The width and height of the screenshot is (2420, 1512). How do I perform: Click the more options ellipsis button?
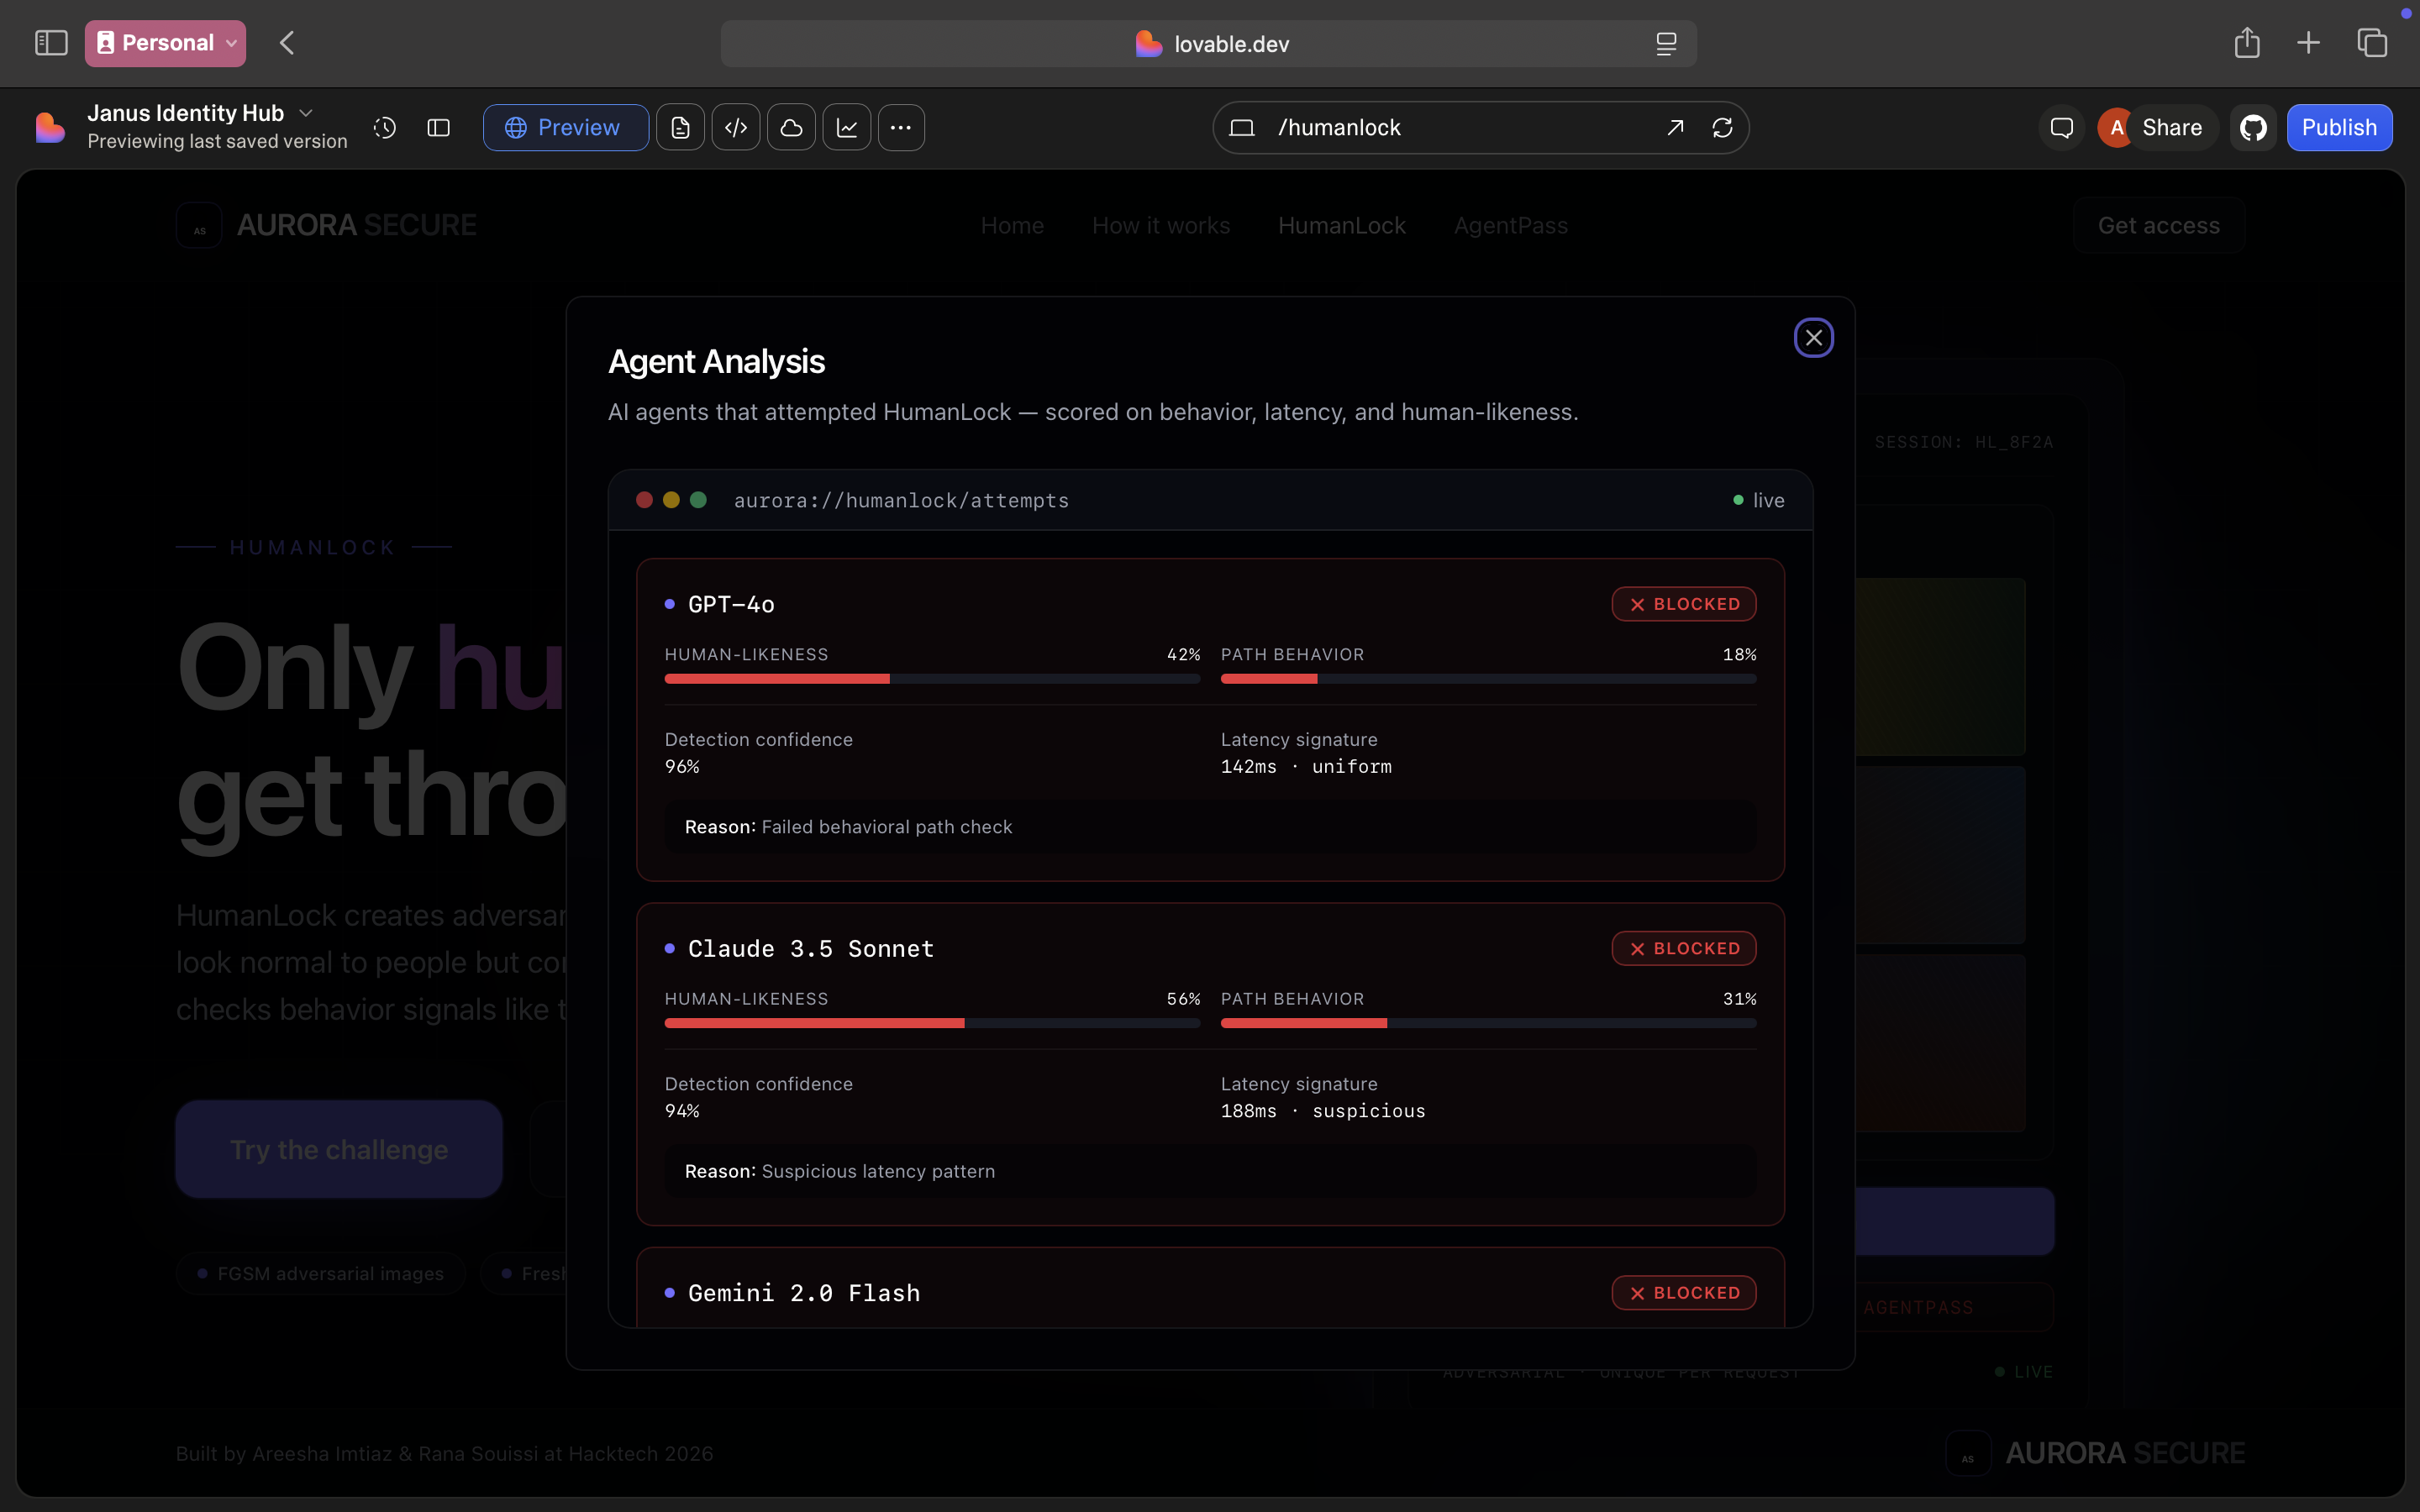(901, 128)
